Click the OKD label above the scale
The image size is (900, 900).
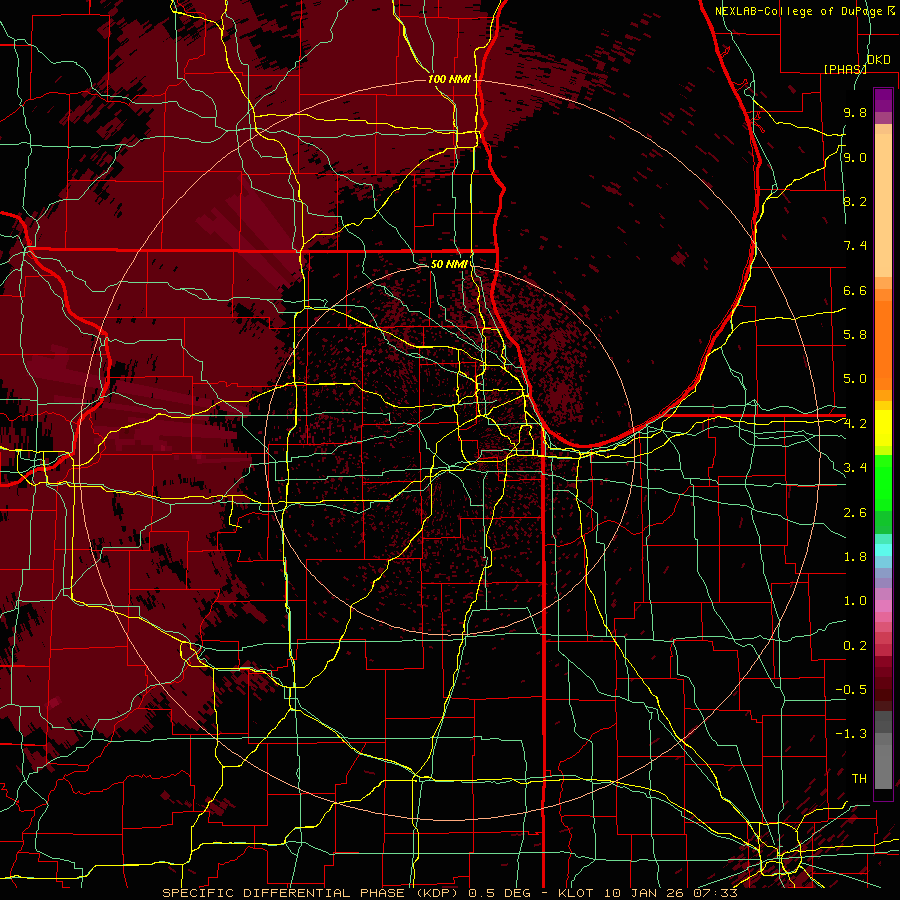878,59
